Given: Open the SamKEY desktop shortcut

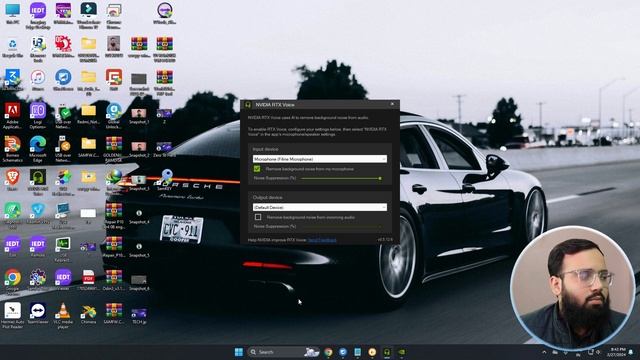Looking at the screenshot, I should (165, 180).
